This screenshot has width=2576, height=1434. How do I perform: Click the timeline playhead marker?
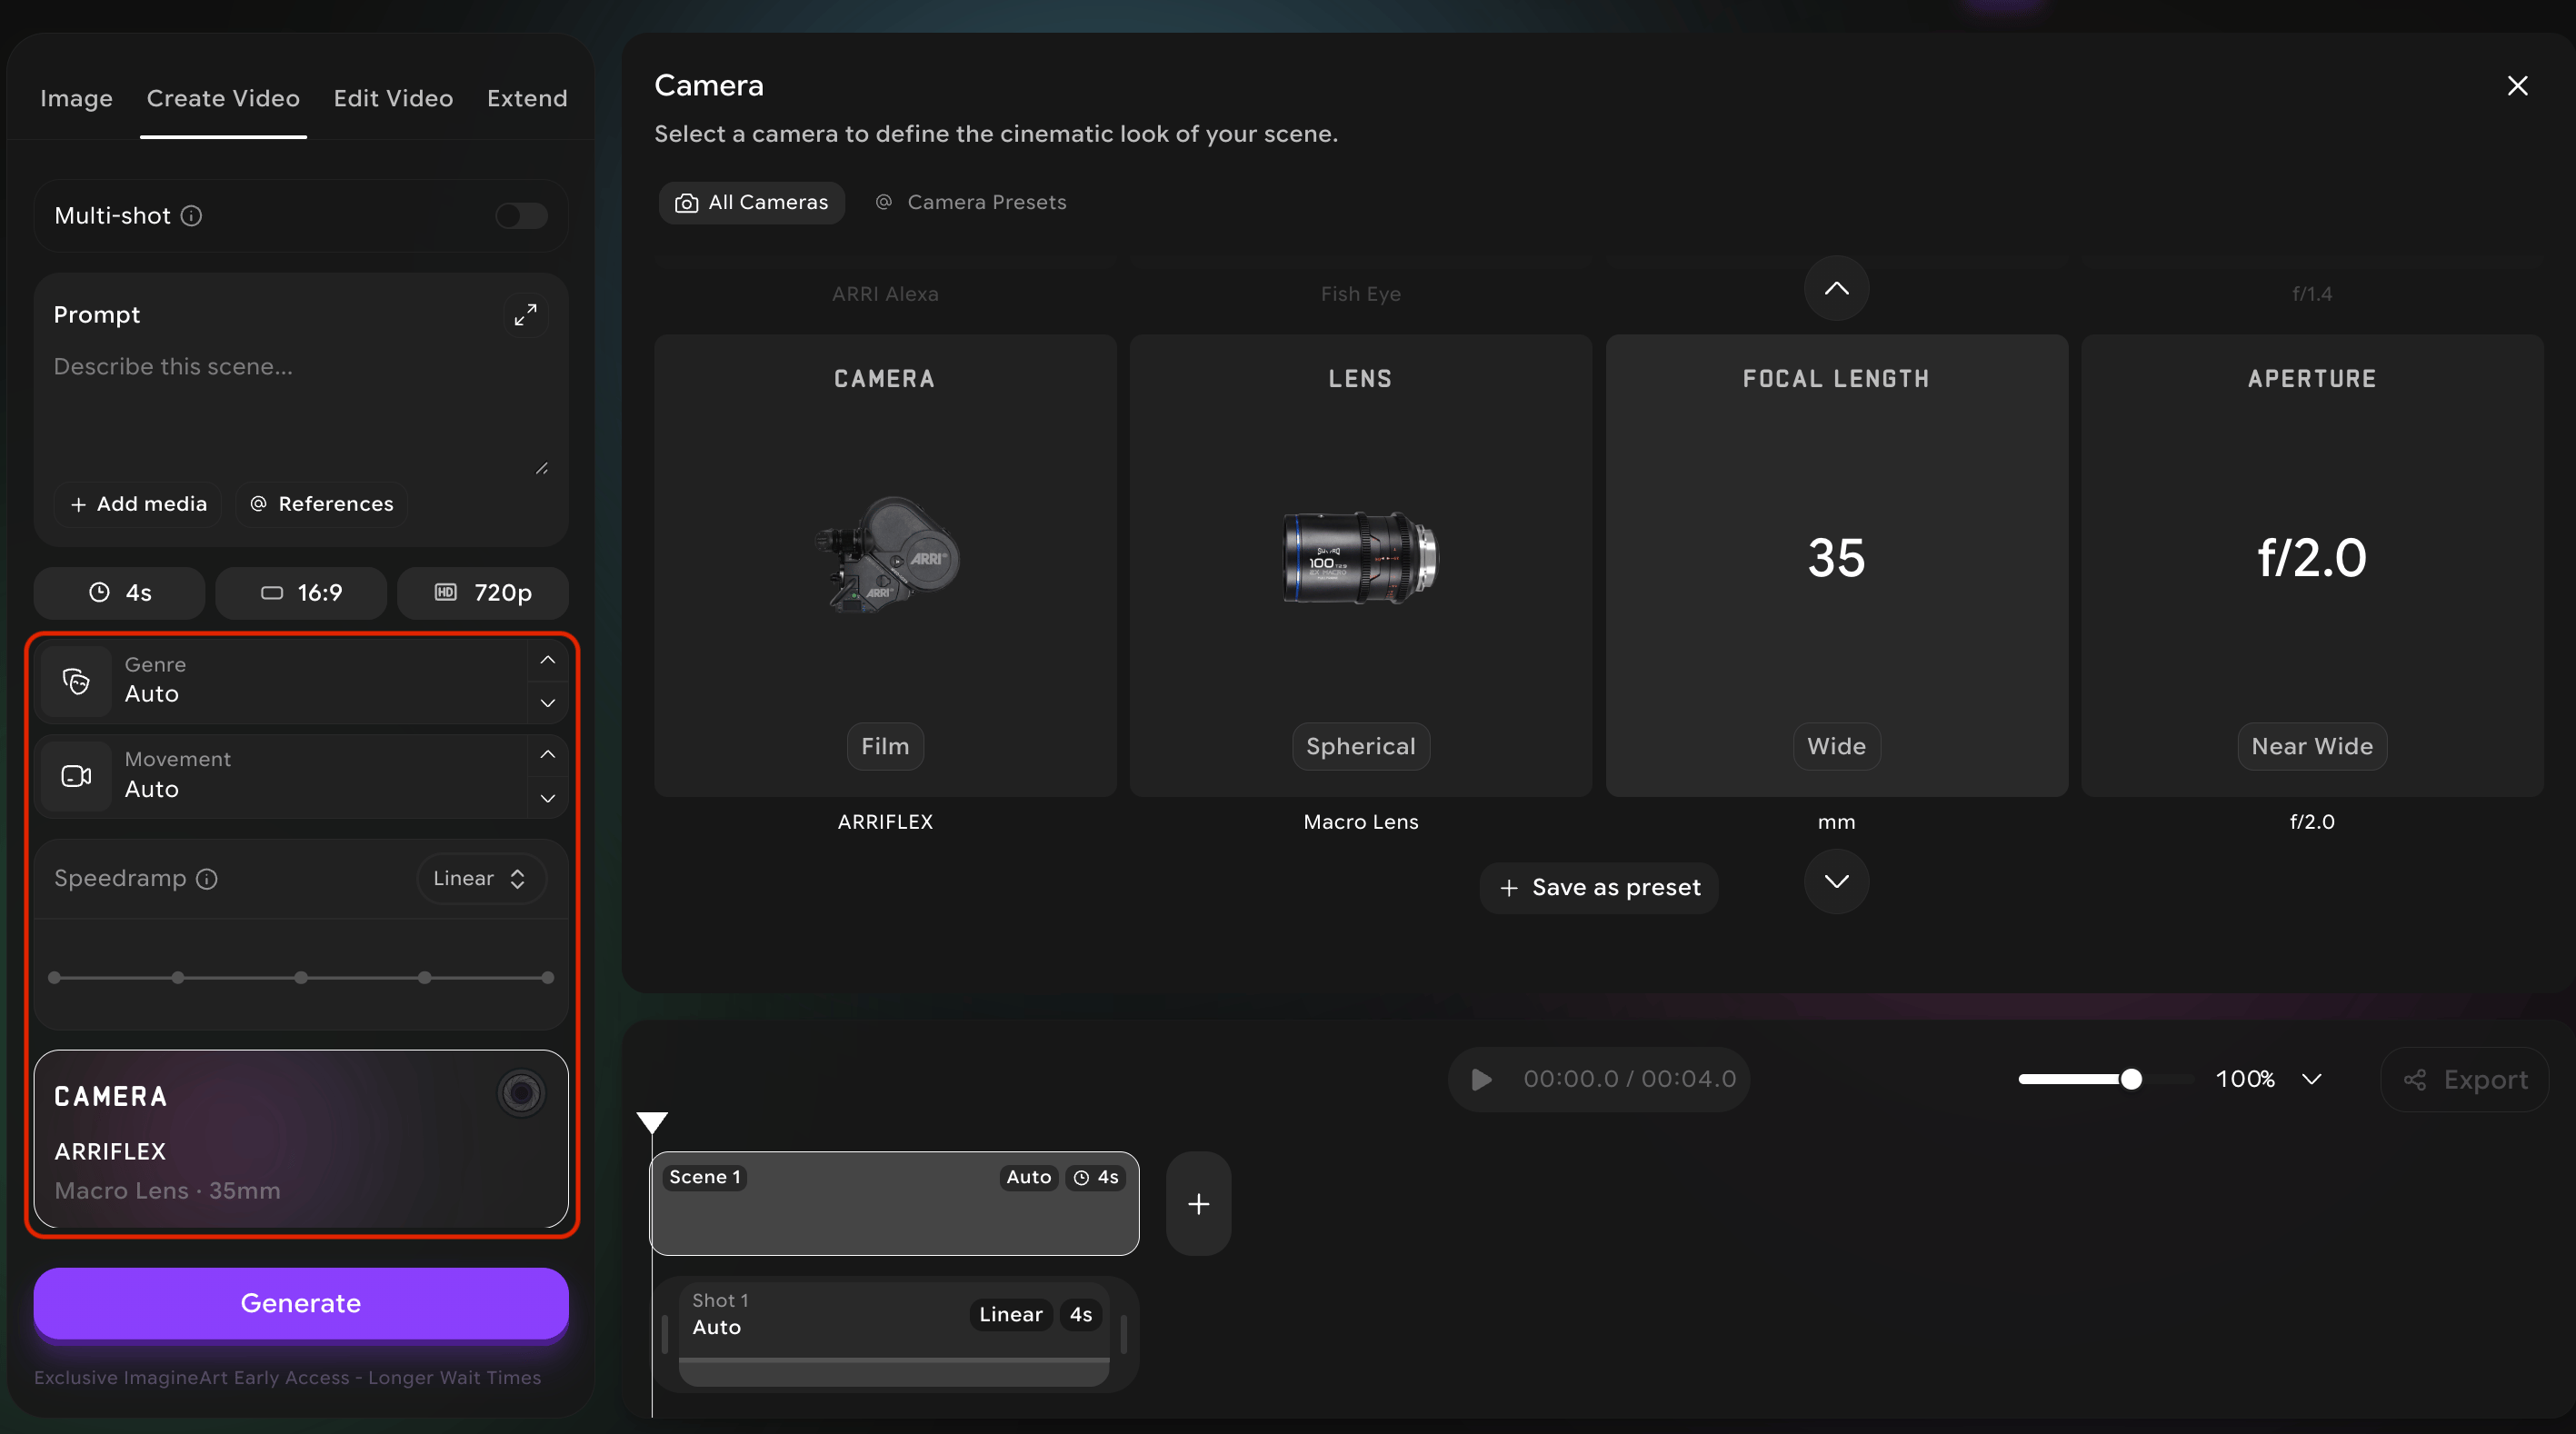(x=652, y=1122)
